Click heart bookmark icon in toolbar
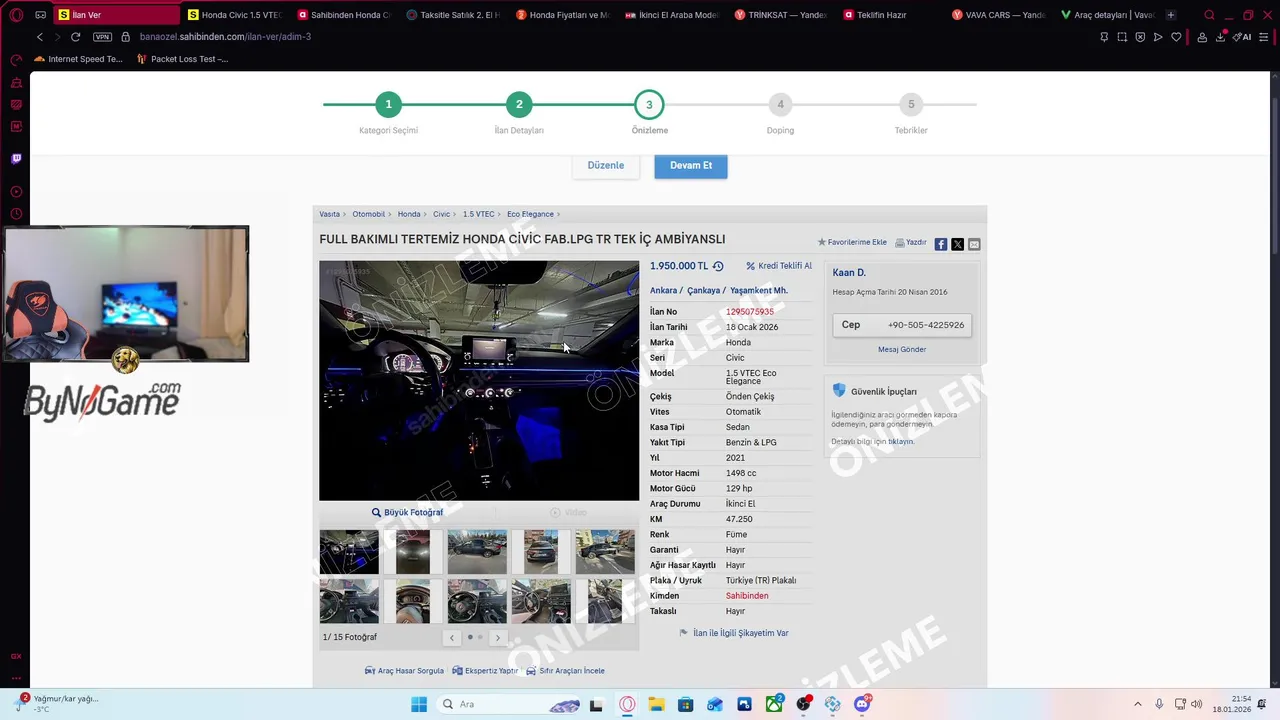 1176,37
